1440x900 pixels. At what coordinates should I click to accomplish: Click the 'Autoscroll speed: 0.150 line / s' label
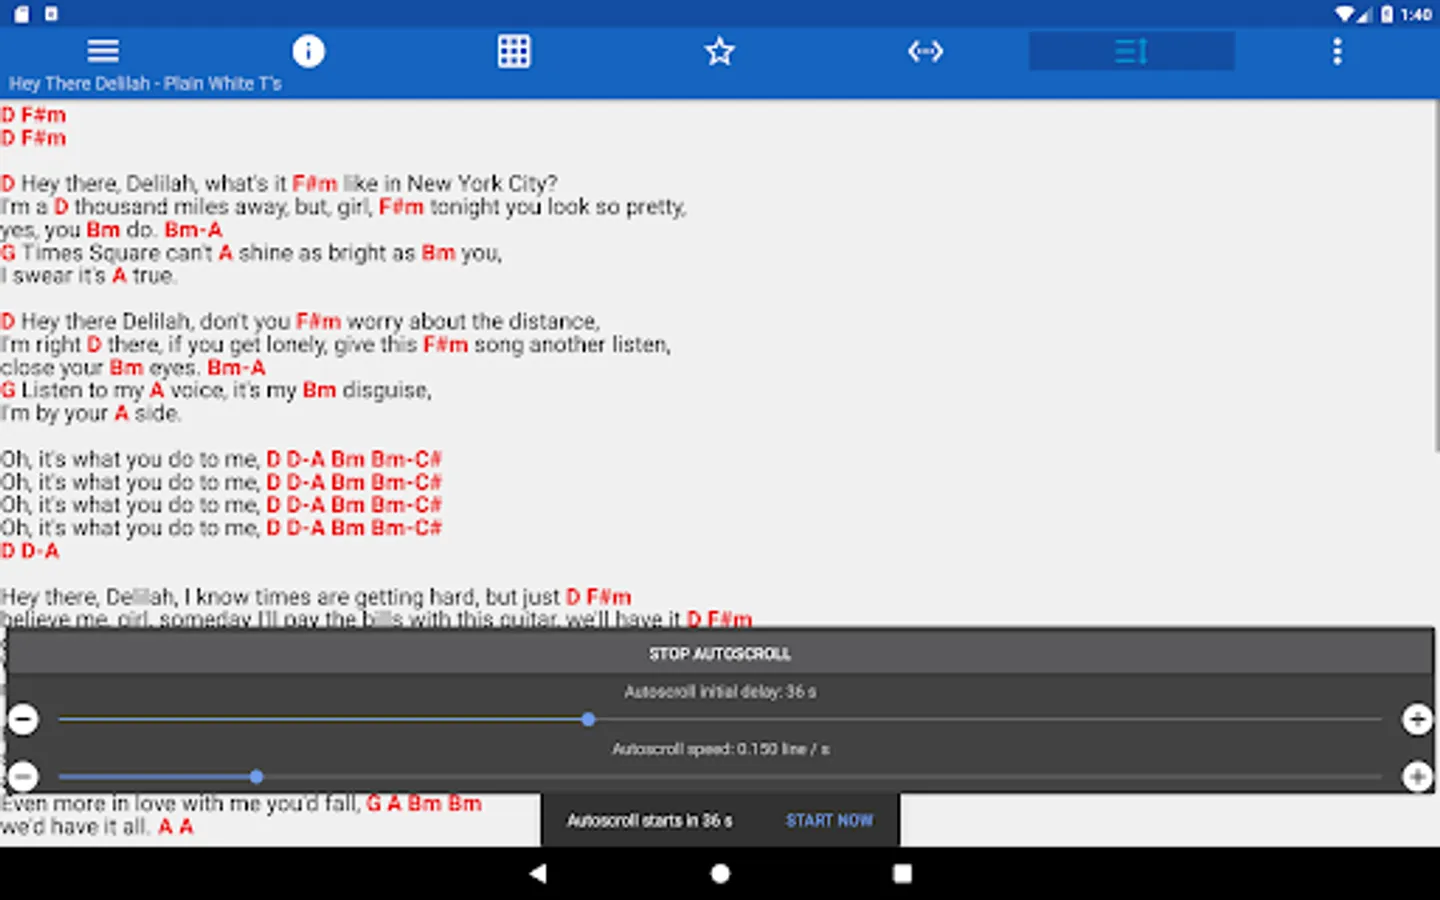720,748
